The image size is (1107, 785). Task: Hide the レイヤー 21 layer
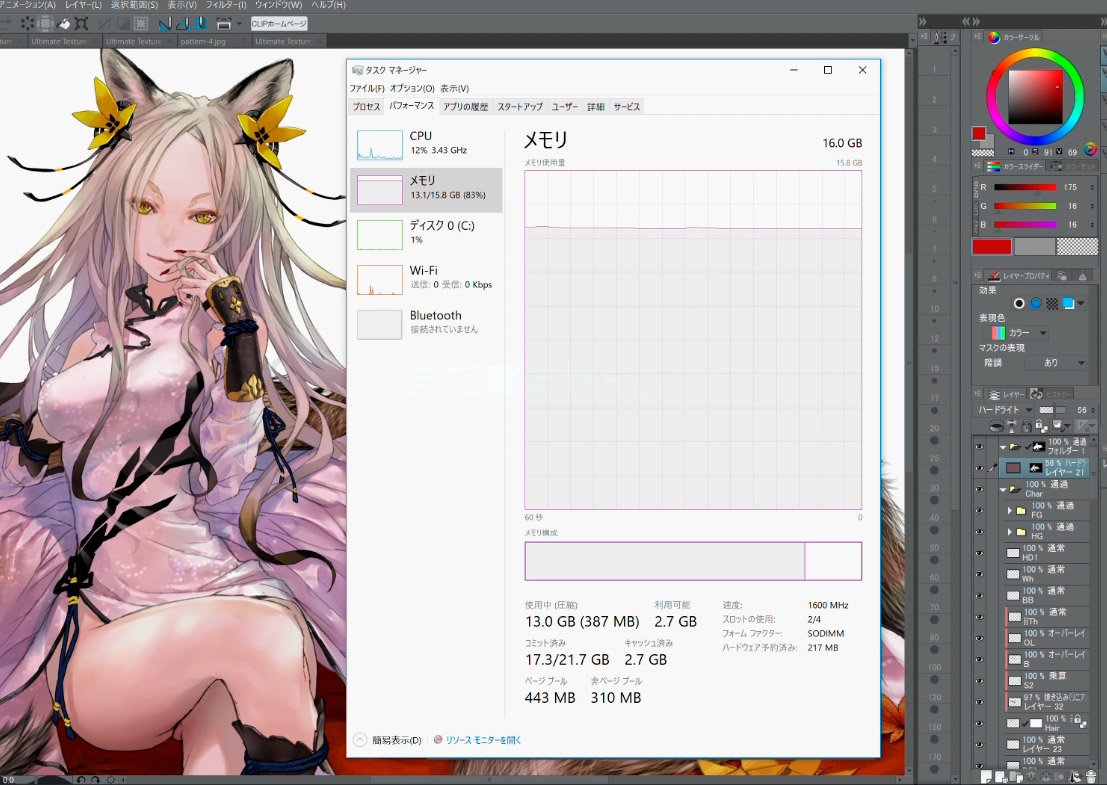979,468
